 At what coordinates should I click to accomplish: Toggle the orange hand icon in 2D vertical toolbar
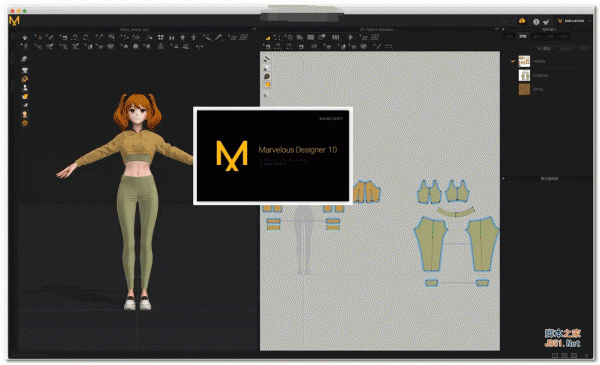click(267, 85)
